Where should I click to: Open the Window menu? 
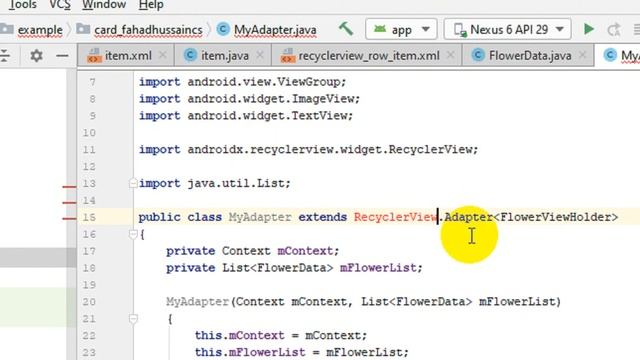coord(104,5)
